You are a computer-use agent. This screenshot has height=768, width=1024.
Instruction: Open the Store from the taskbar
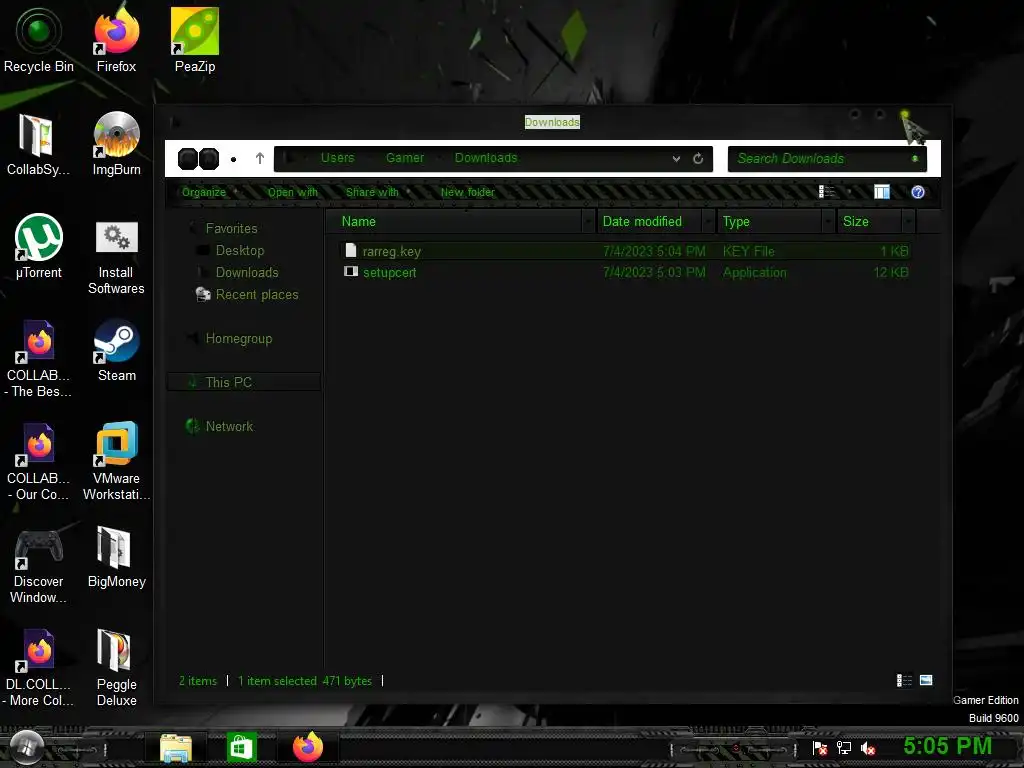click(x=242, y=747)
